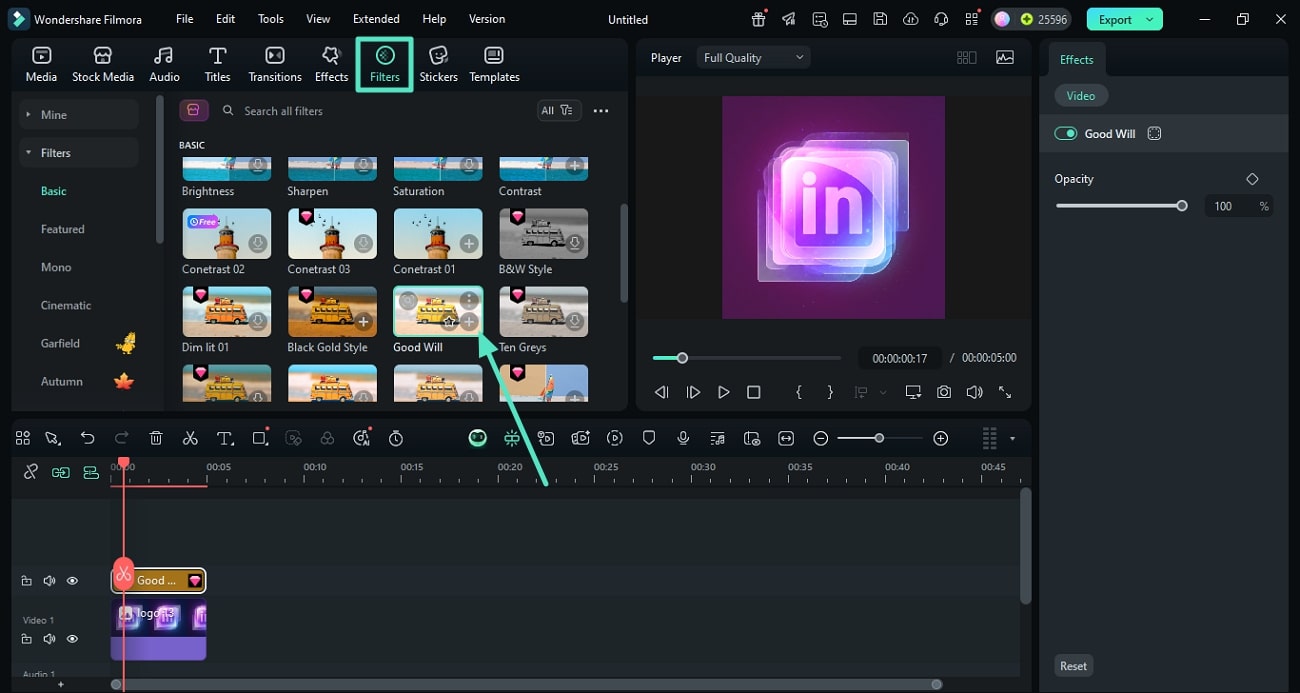
Task: Open the Templates tab
Action: [494, 64]
